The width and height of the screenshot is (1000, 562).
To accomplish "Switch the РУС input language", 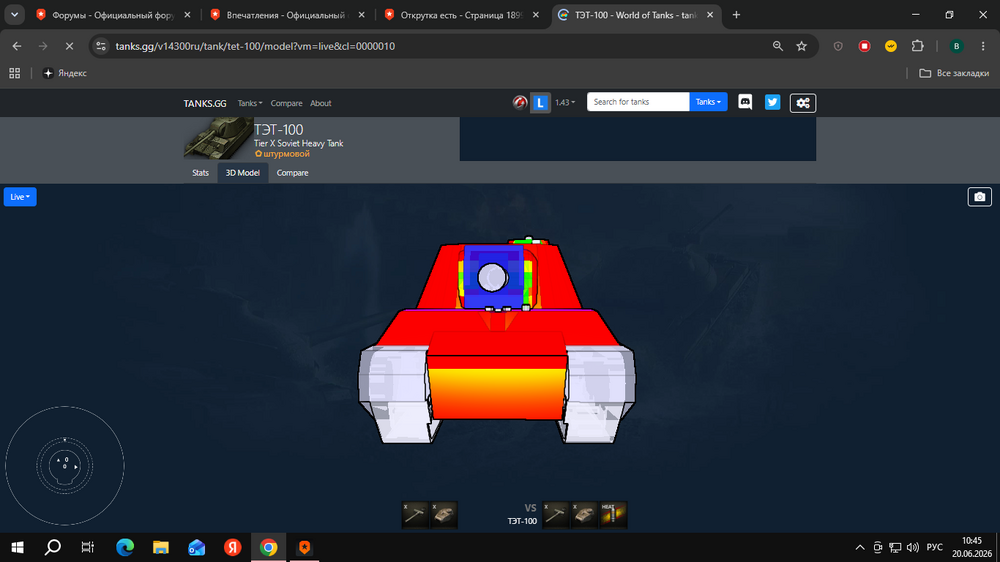I will (x=934, y=547).
